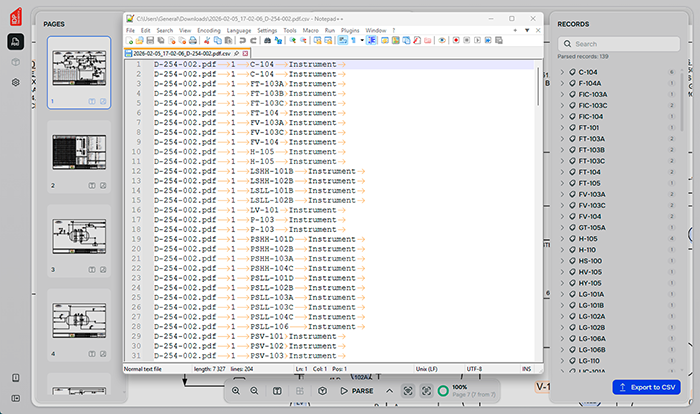Open the settings gear in left sidebar
The image size is (700, 414).
pos(16,82)
